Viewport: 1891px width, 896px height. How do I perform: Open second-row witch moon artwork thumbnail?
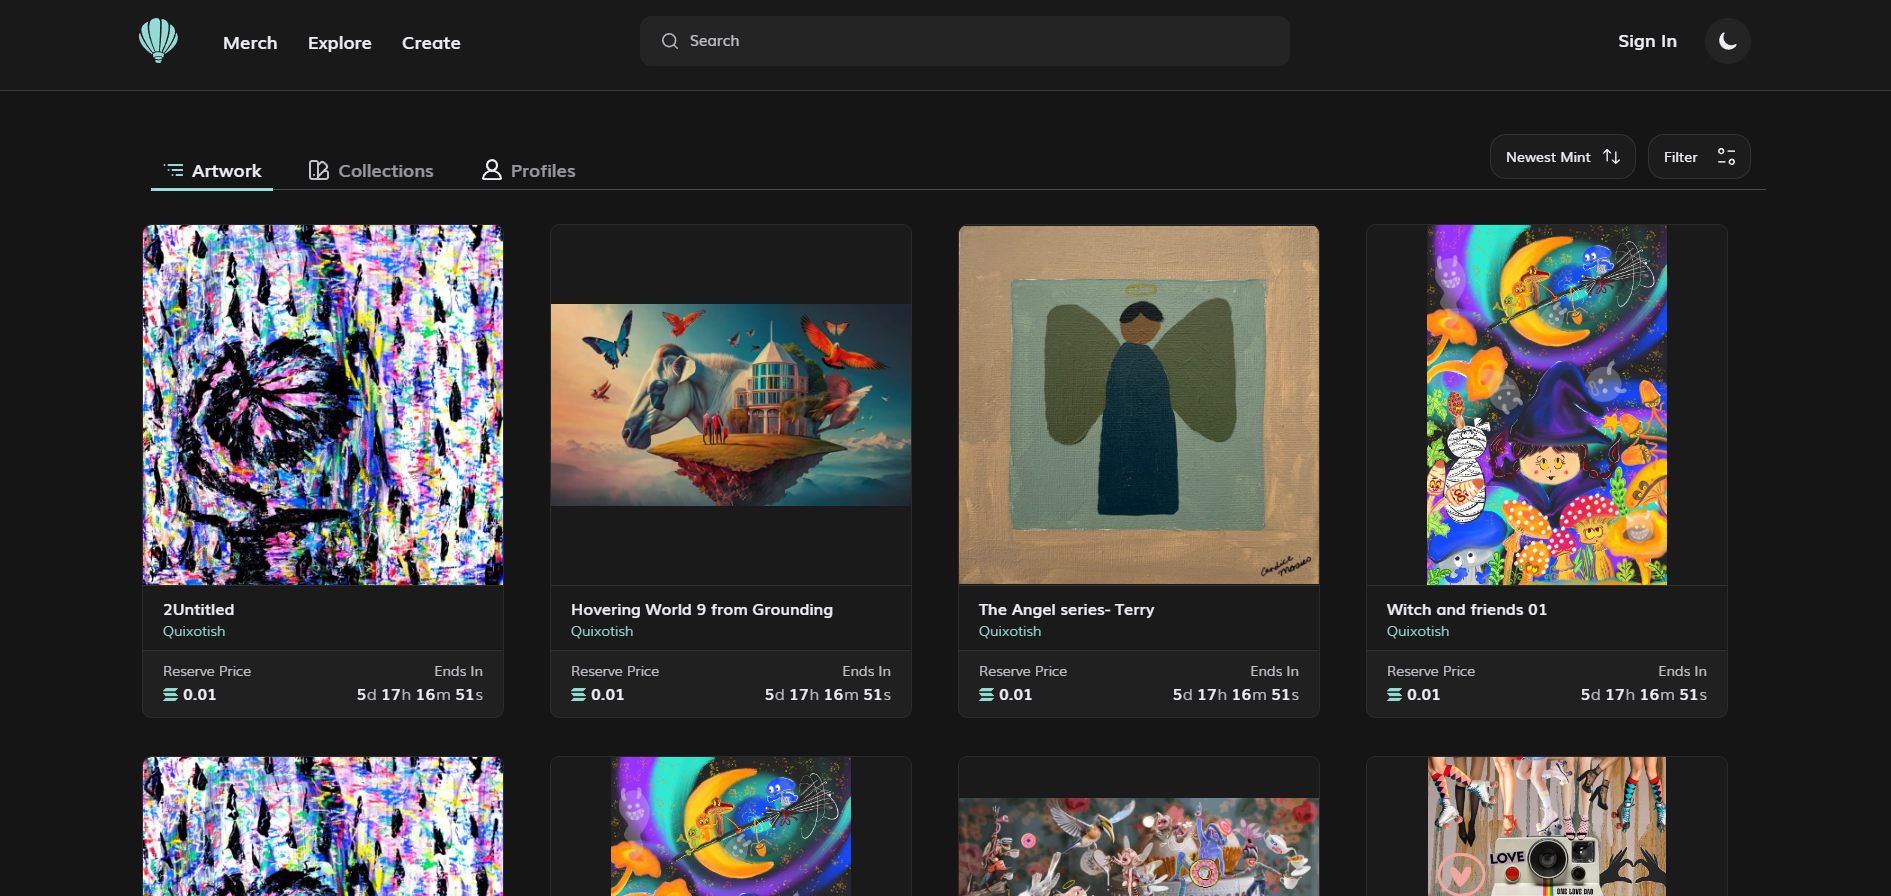[731, 826]
